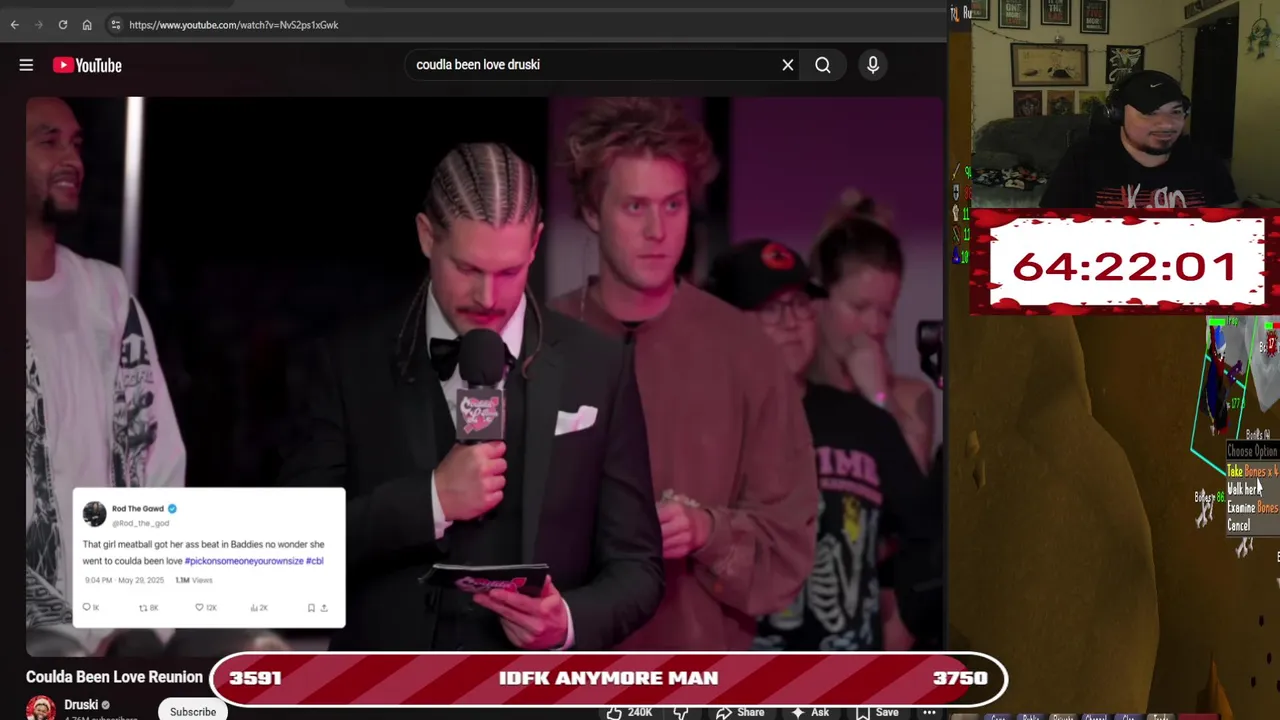Run search with the magnifier button
1280x720 pixels.
pyautogui.click(x=823, y=65)
